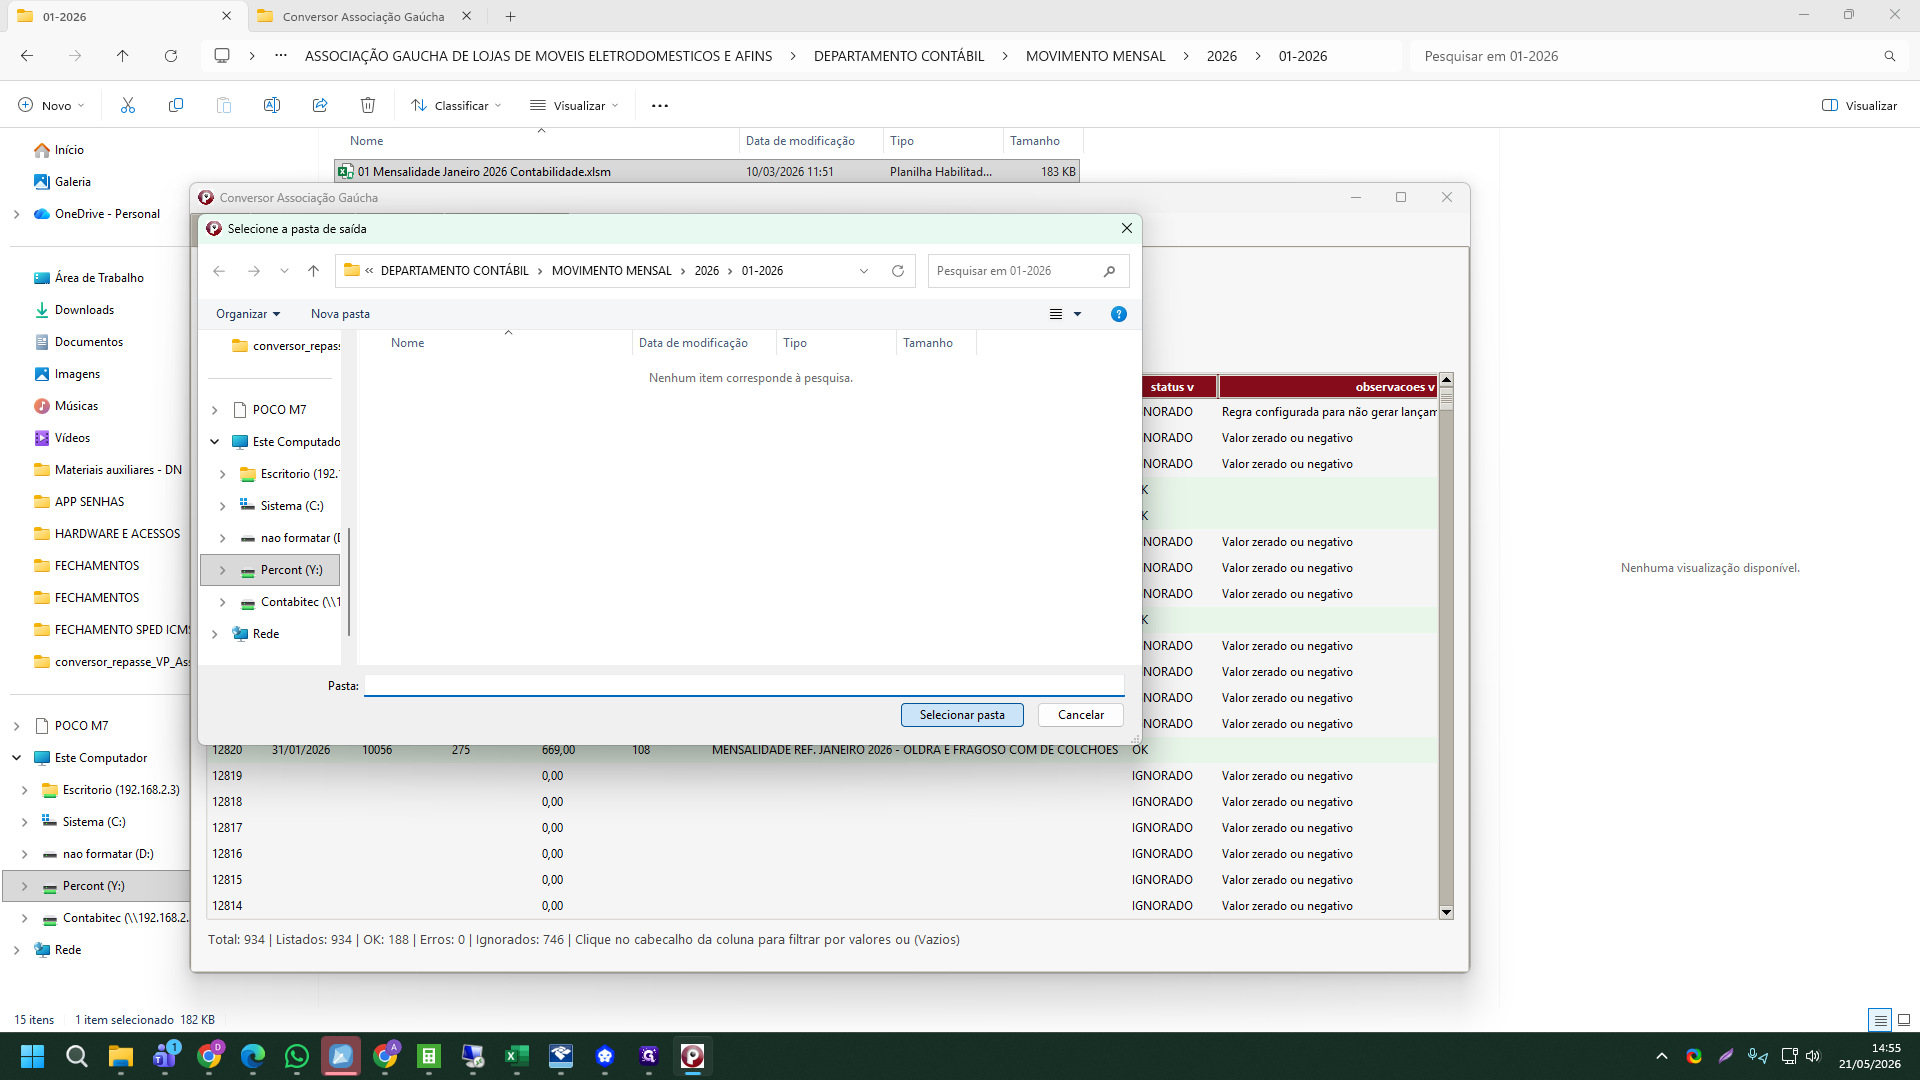Open HARDWARE E ACESSOS in Explorer sidebar
The height and width of the screenshot is (1080, 1920).
pos(117,534)
